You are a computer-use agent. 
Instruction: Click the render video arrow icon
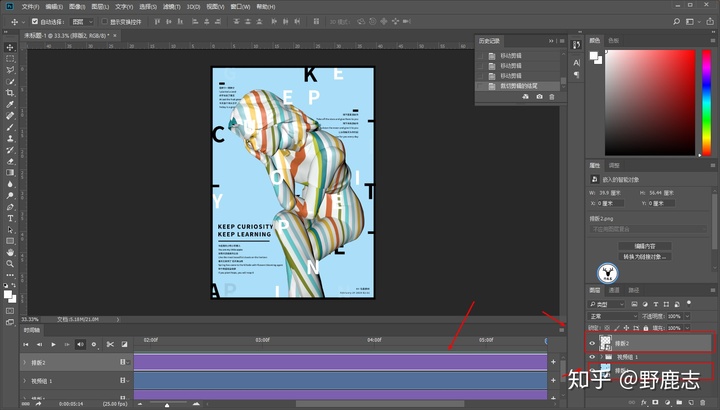39,404
